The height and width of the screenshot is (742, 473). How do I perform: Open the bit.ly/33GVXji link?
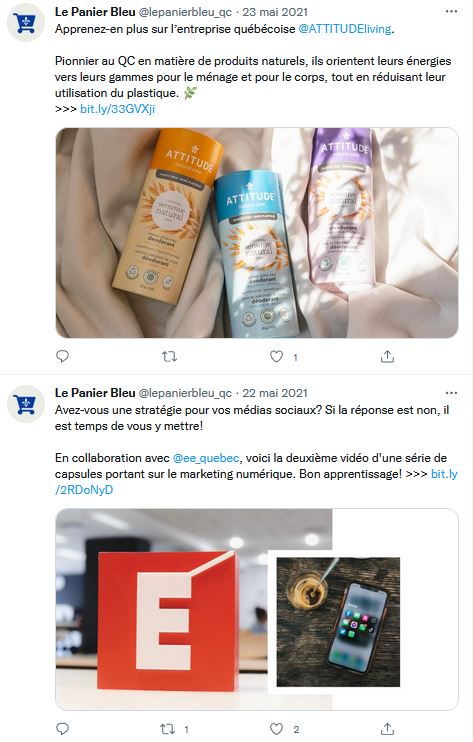pos(117,109)
